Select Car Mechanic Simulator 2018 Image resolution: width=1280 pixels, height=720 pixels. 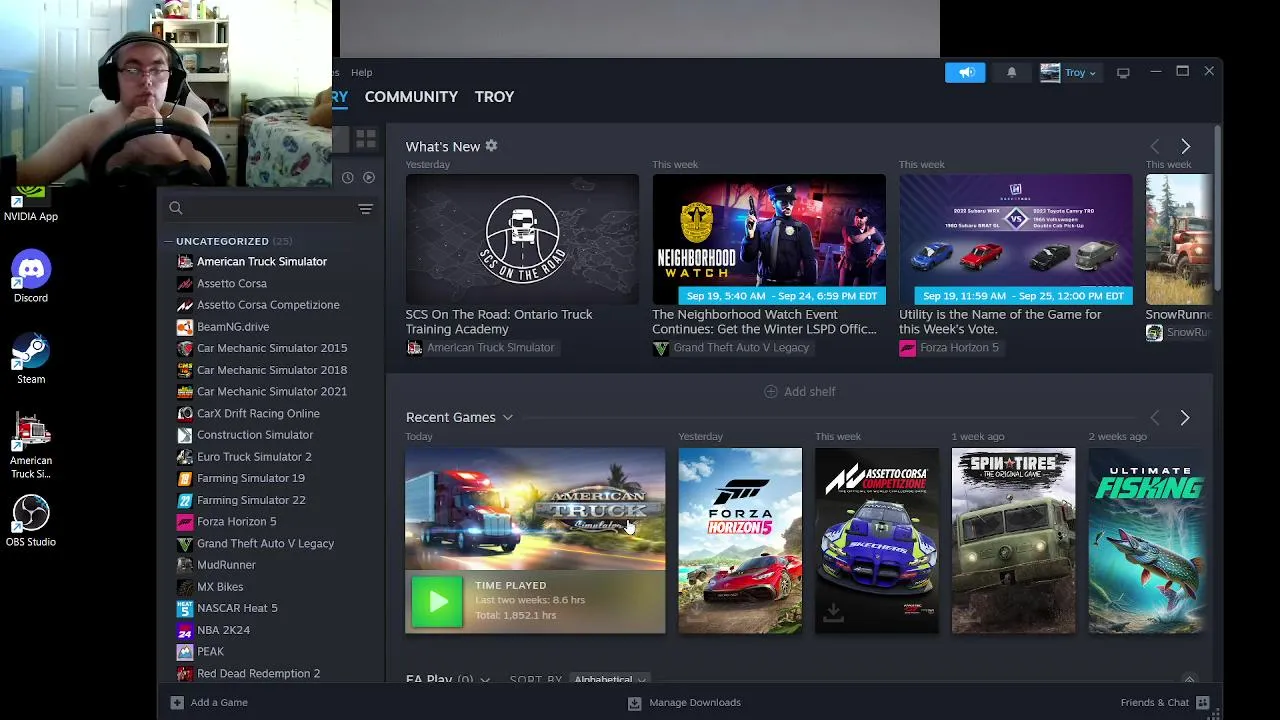[x=270, y=370]
